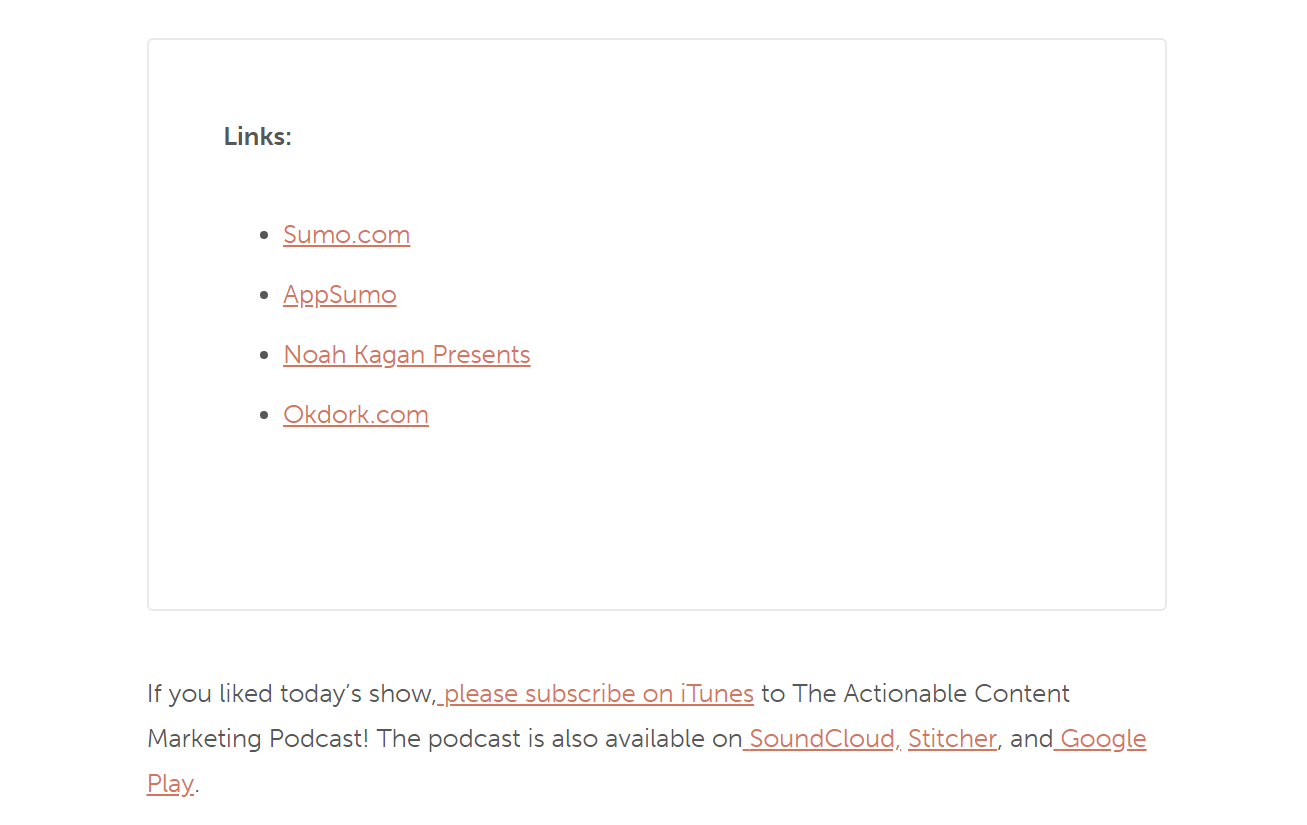
Task: Click the text If you liked
Action: [x=210, y=694]
